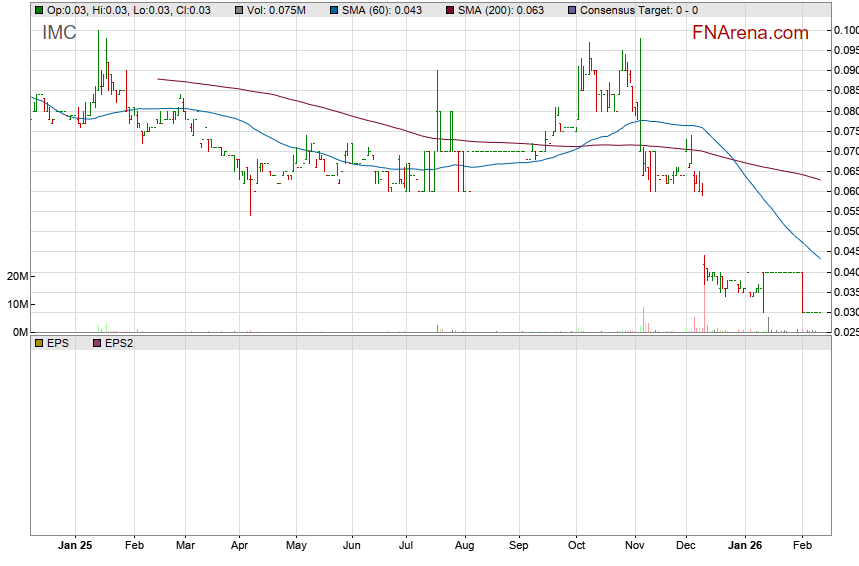Select the IMC ticker label
The image size is (859, 566).
59,33
